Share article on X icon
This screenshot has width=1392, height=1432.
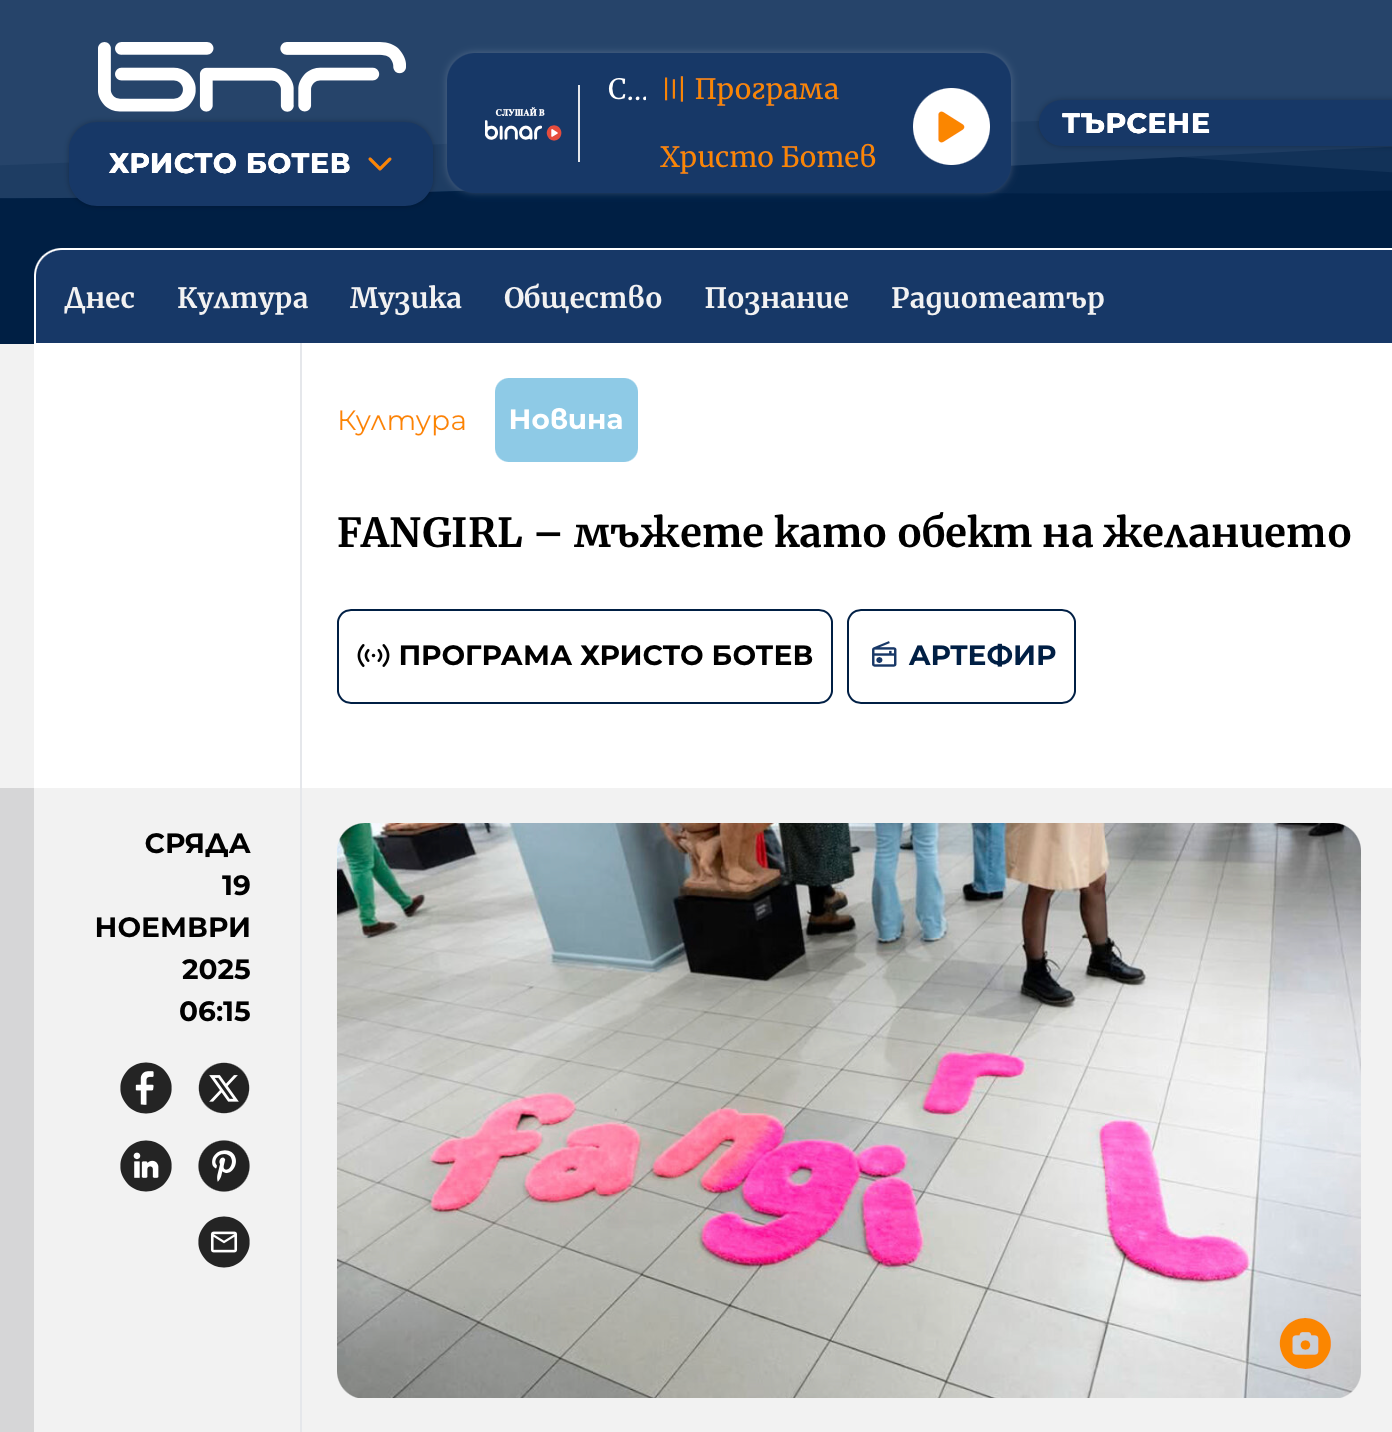(224, 1087)
